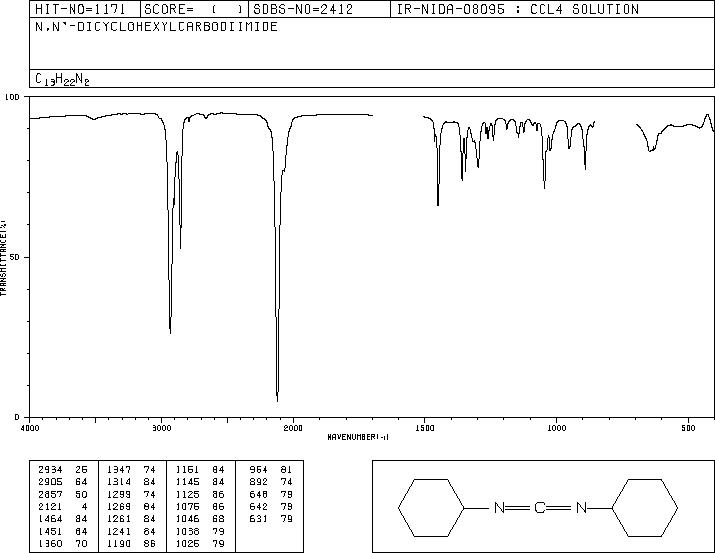Image resolution: width=715 pixels, height=553 pixels.
Task: Click the C-H stretch peak near 2934 on the spectrum
Action: (x=170, y=332)
